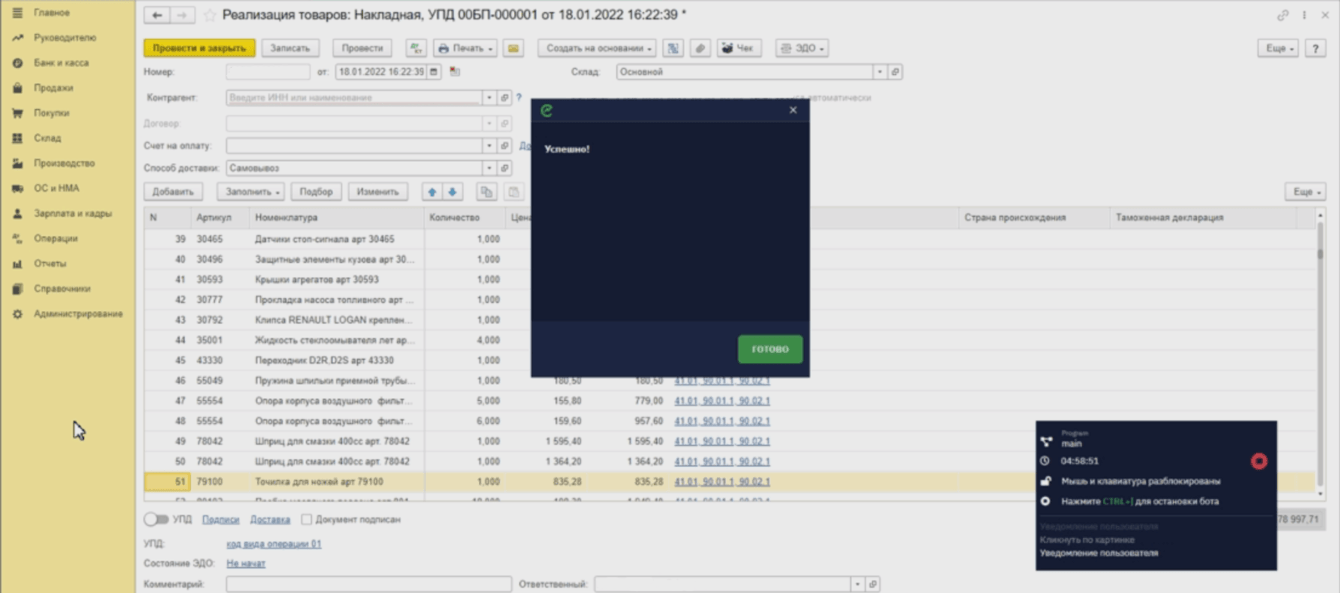Open the Счет на оплату record icon
Viewport: 1340px width, 593px height.
504,146
